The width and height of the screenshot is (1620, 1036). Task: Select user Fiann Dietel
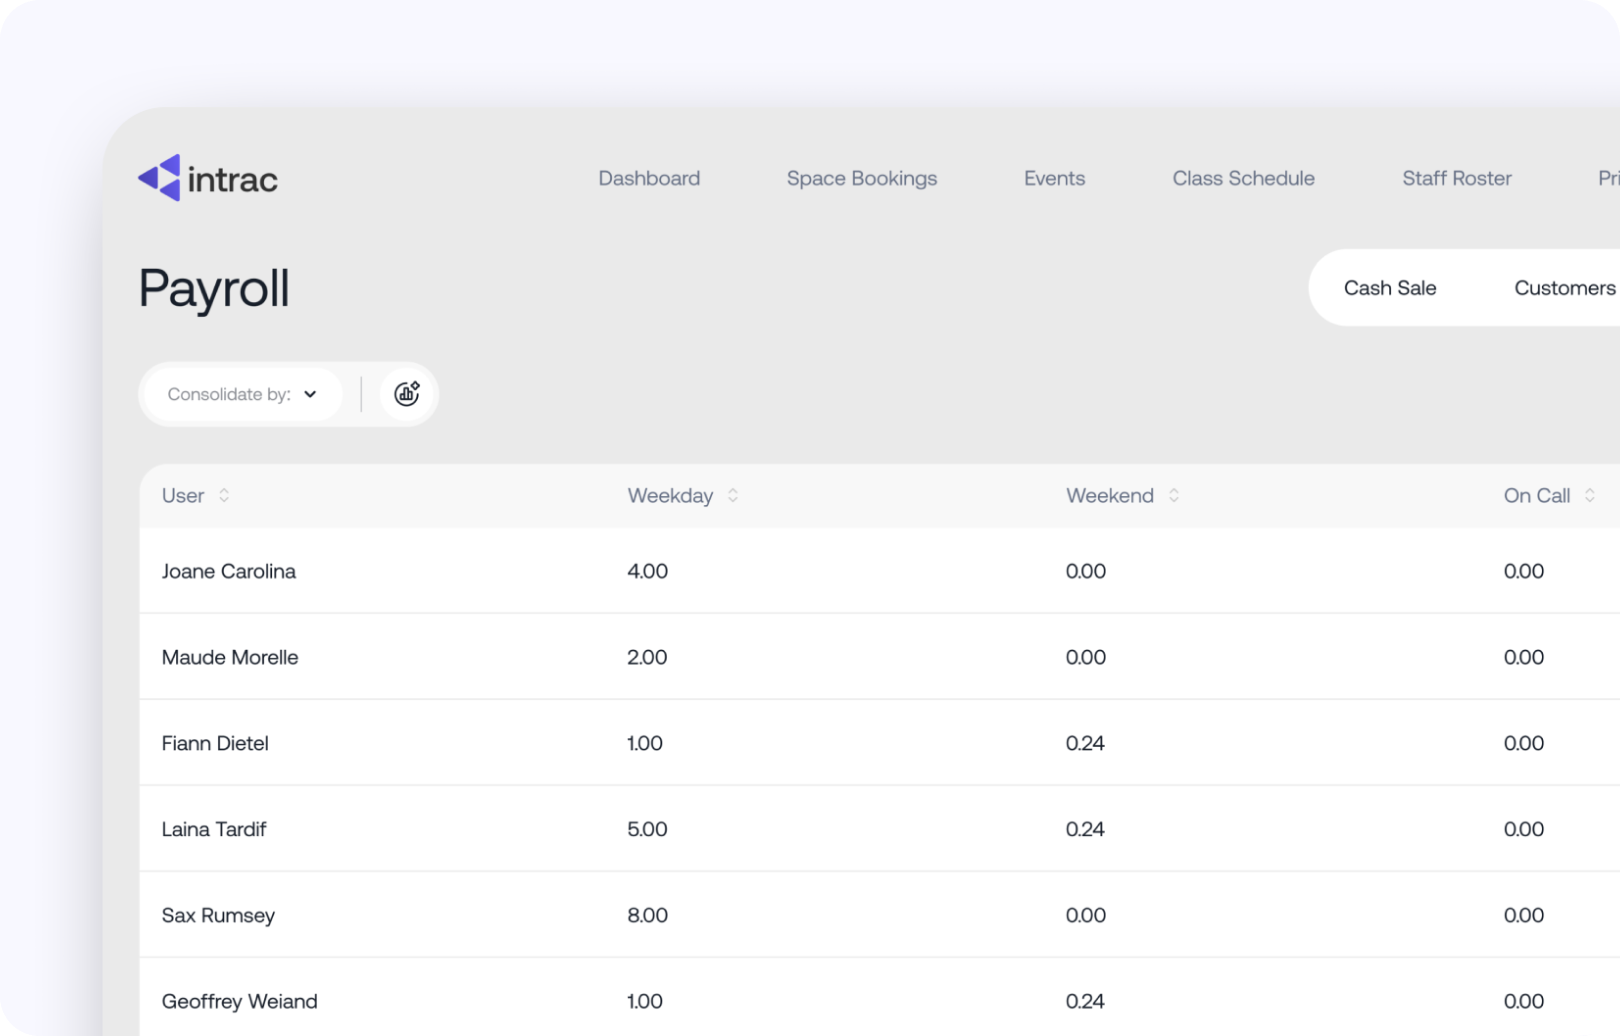coord(215,743)
